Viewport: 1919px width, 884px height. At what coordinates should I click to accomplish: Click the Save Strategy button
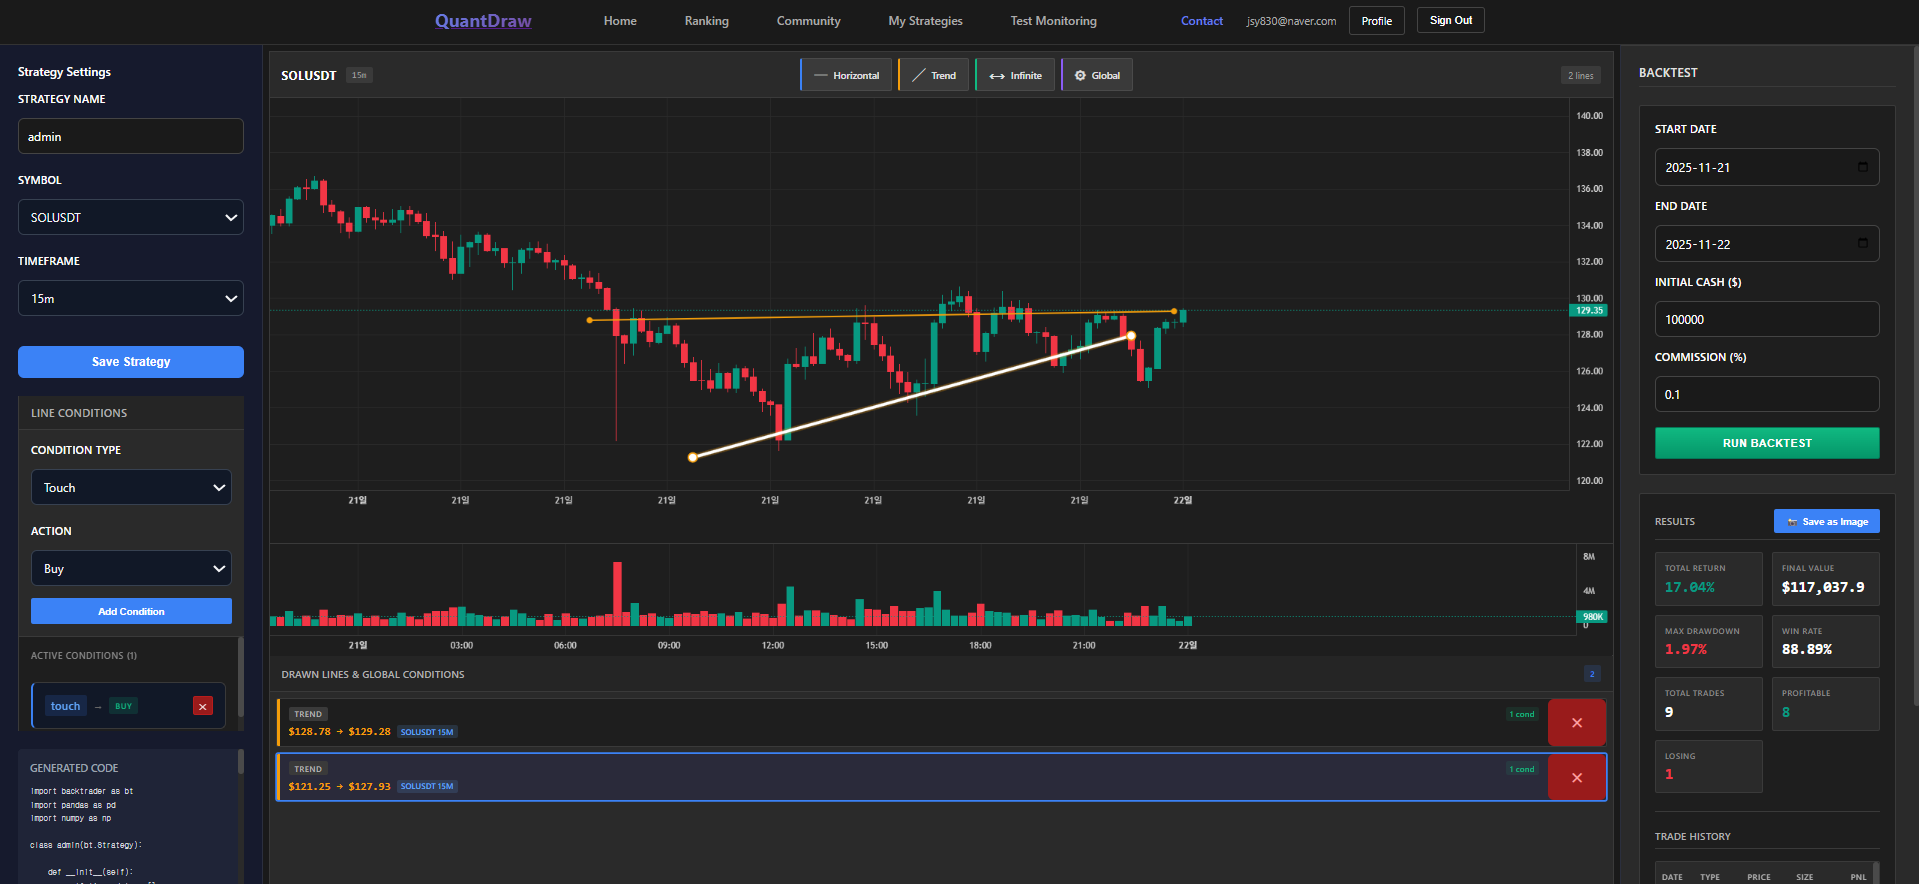point(131,362)
